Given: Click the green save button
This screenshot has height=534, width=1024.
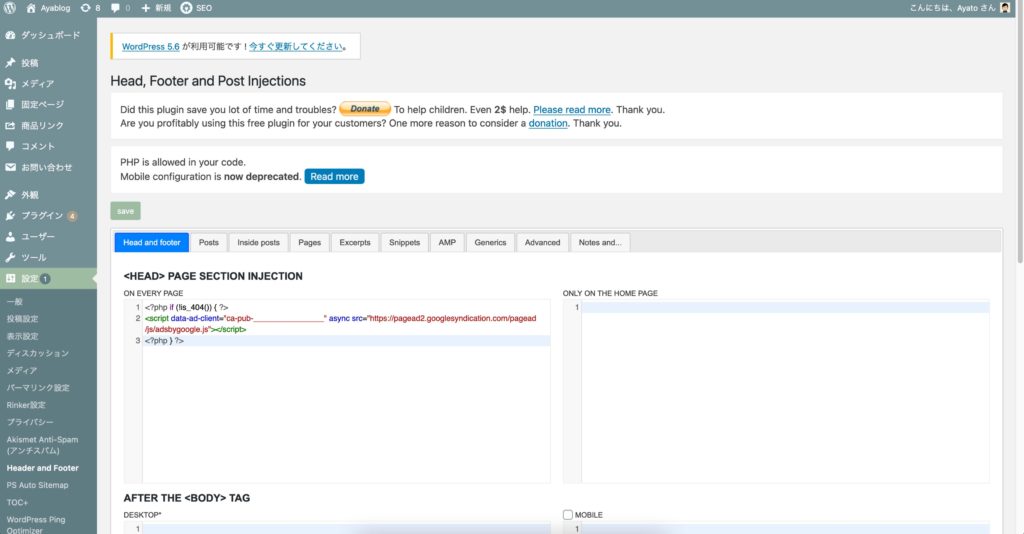Looking at the screenshot, I should (125, 211).
